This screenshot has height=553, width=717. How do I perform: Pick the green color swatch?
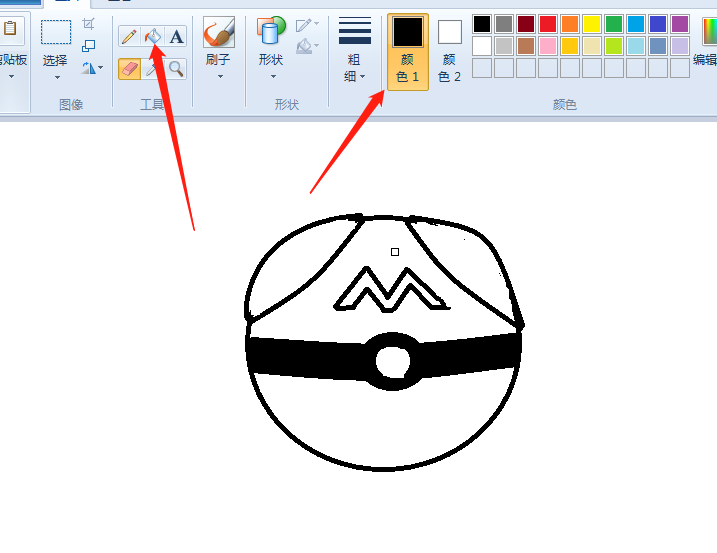(614, 24)
